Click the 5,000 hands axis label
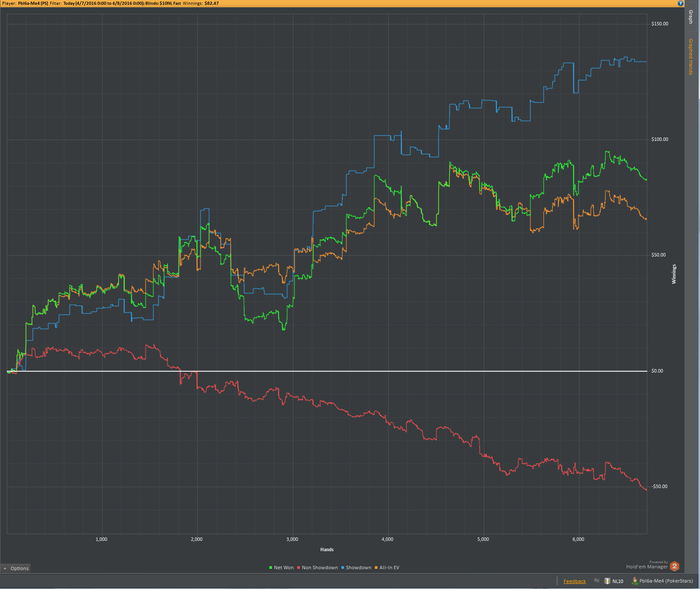This screenshot has width=700, height=589. click(483, 539)
